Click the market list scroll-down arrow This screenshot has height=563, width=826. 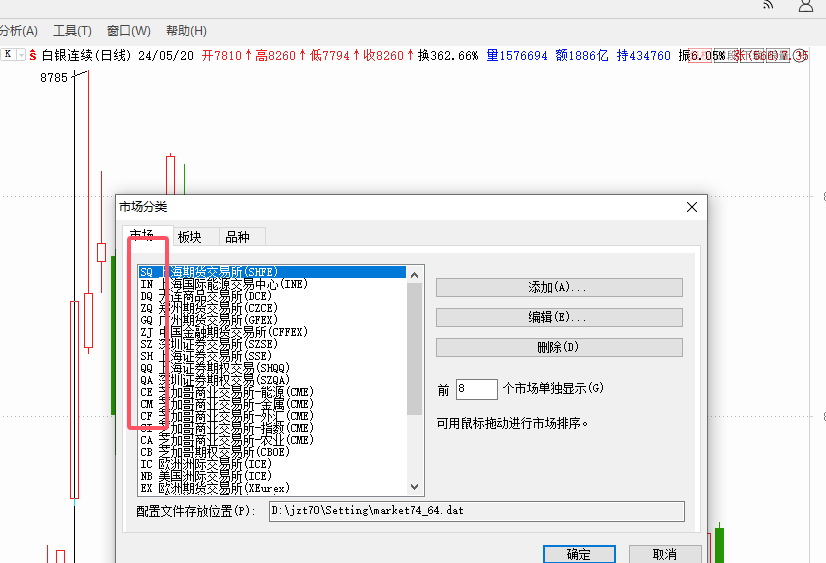tap(415, 487)
